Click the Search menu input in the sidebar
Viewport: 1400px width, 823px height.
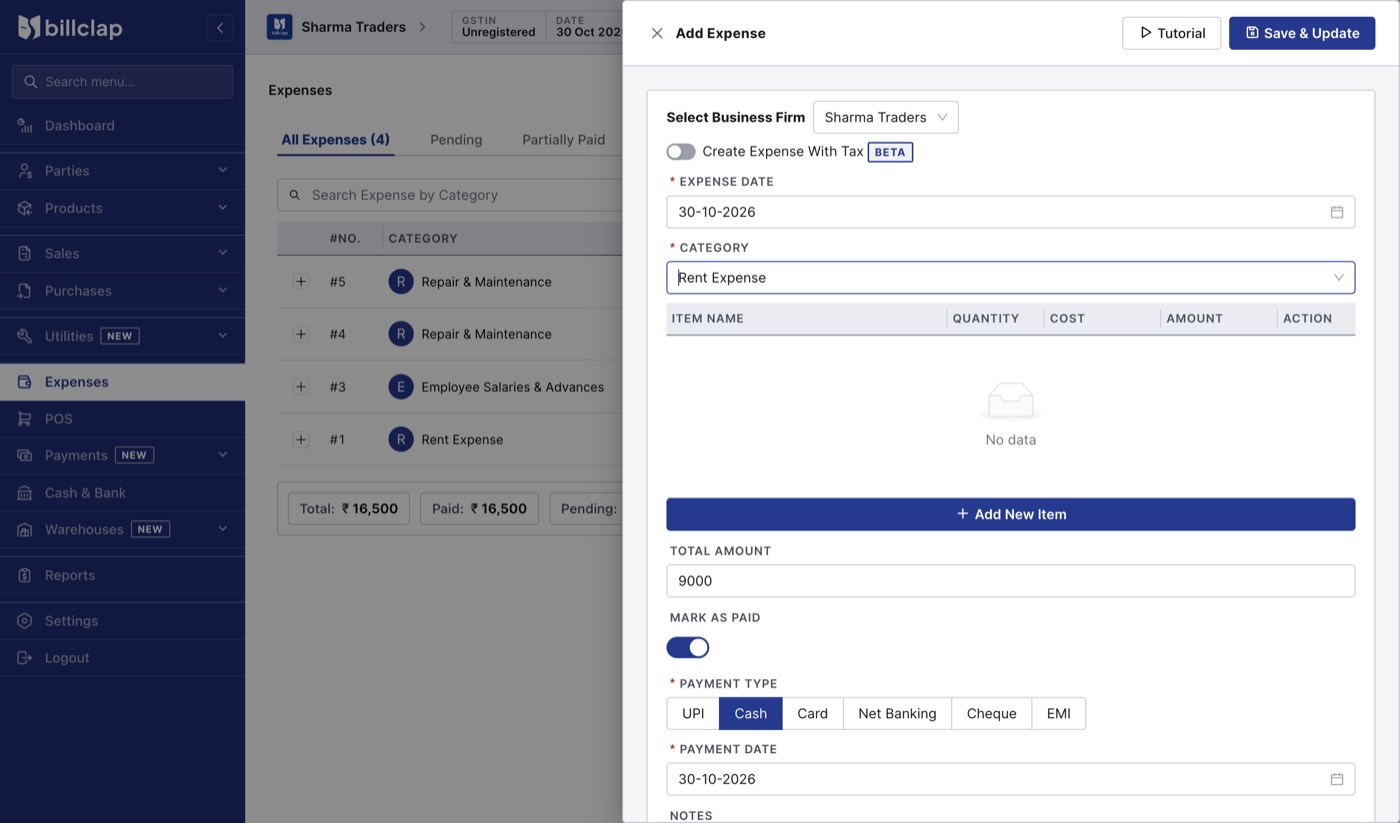[x=123, y=82]
